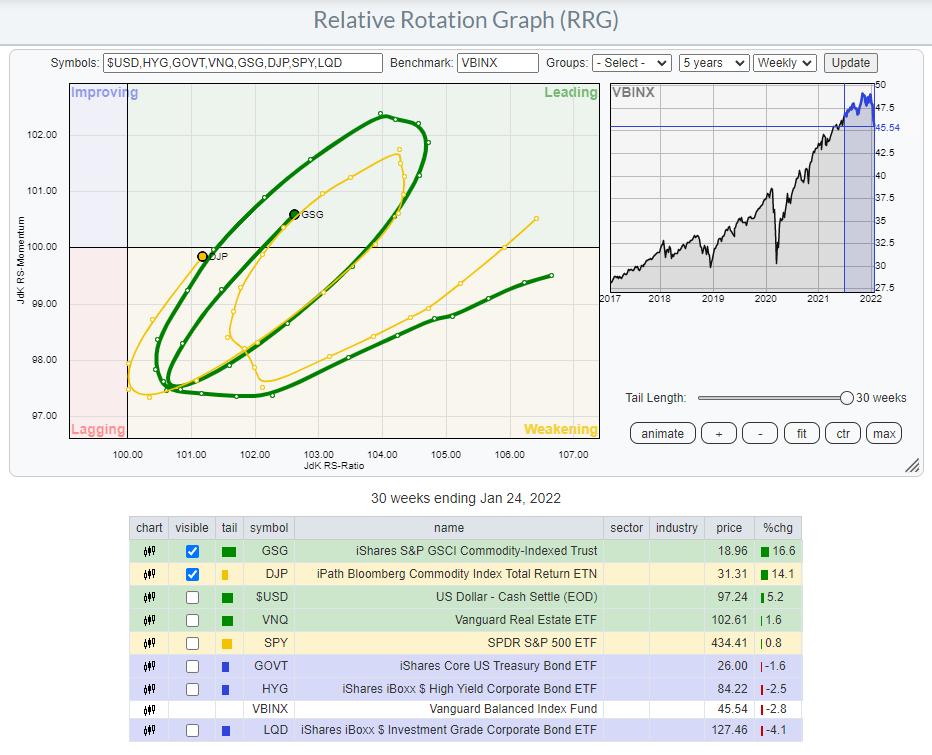
Task: Click the symbol column header
Action: click(x=269, y=528)
